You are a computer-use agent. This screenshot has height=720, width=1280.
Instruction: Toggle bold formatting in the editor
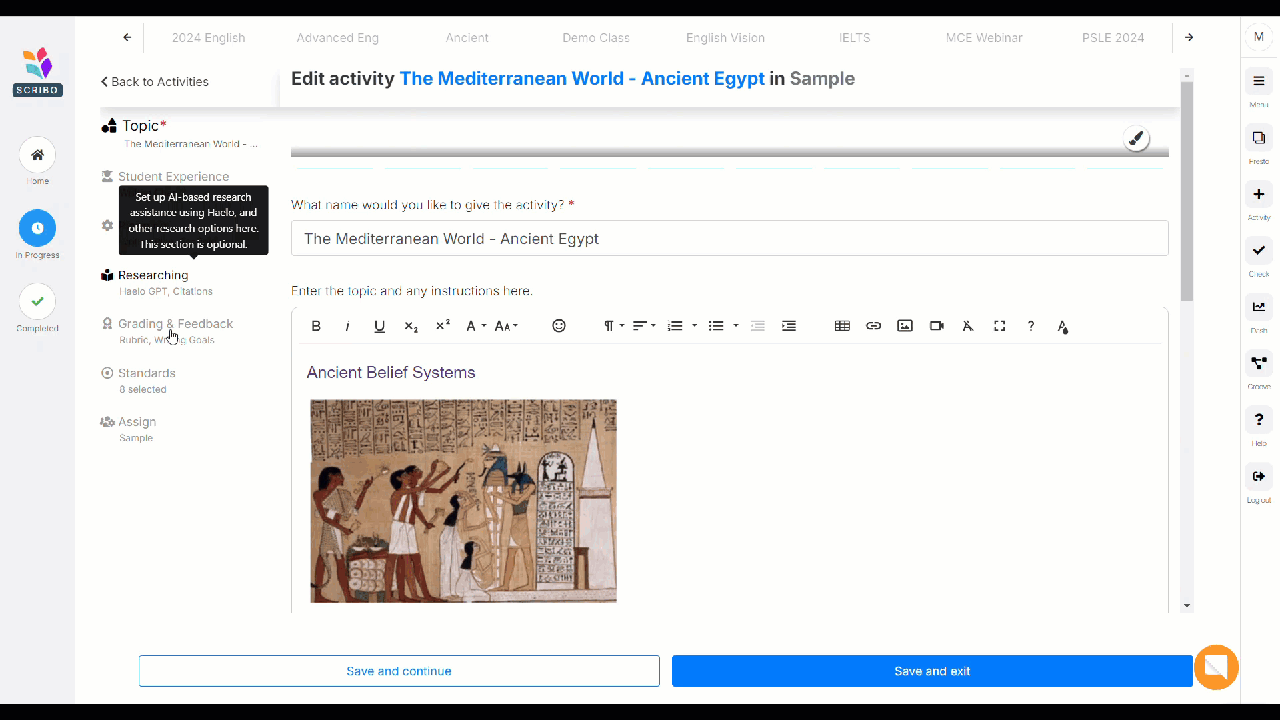[316, 326]
